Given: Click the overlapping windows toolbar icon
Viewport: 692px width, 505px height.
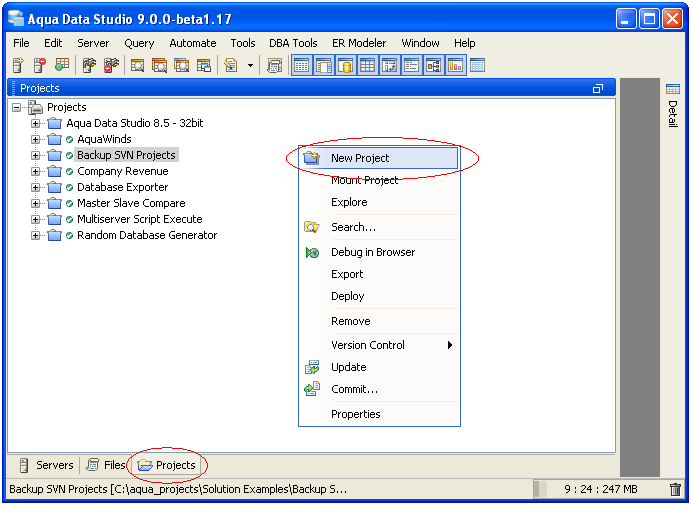Looking at the screenshot, I should (x=203, y=66).
